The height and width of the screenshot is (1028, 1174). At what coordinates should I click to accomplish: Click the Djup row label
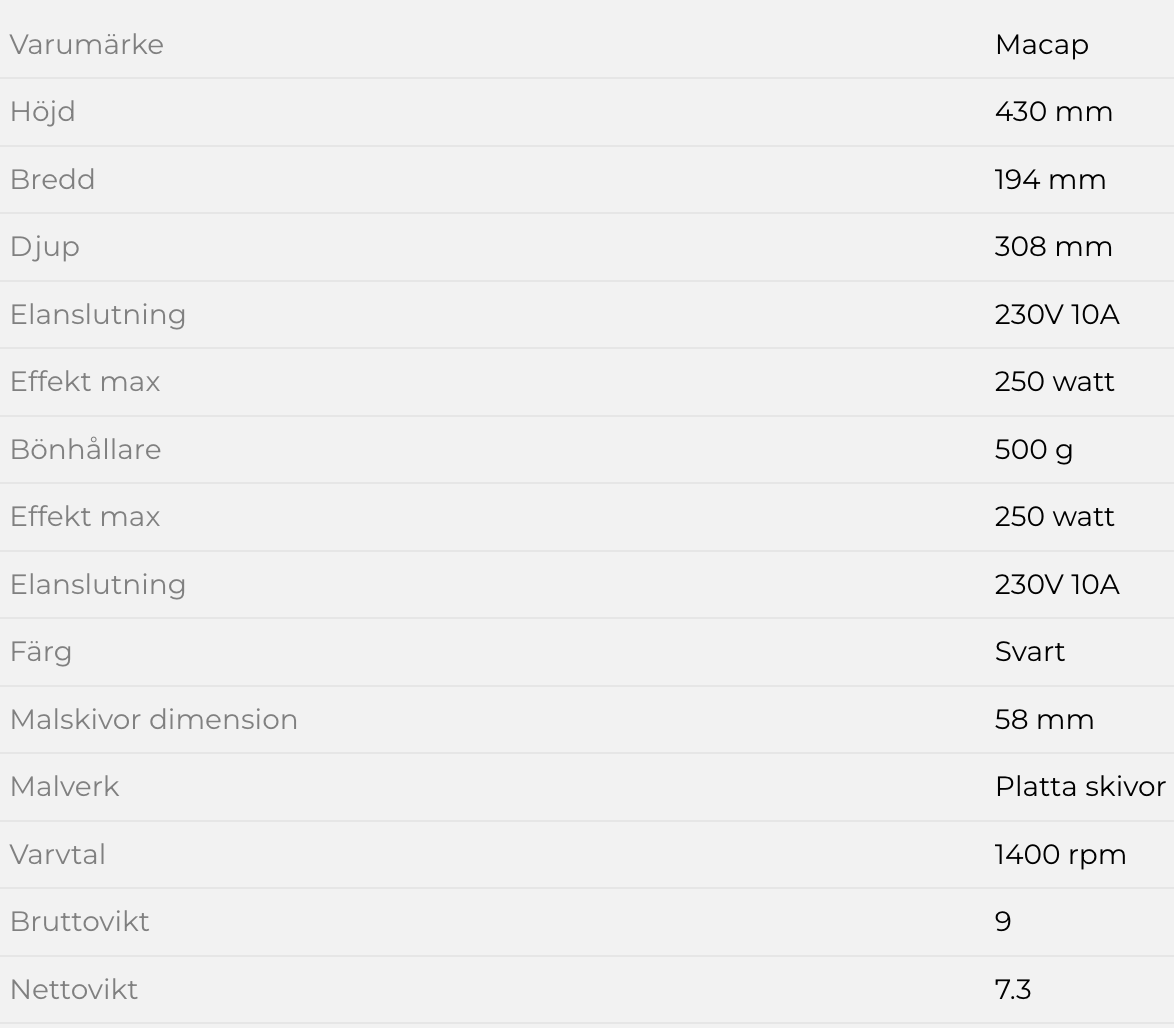coord(44,247)
